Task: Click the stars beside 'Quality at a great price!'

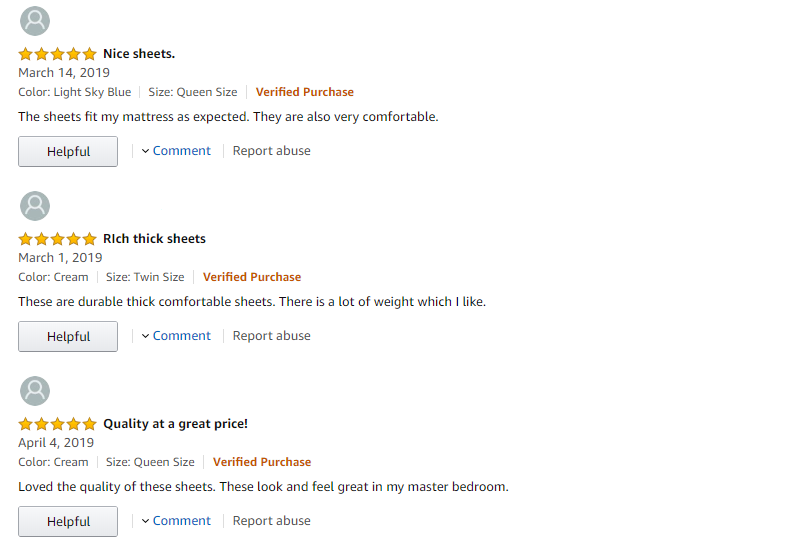Action: pyautogui.click(x=57, y=424)
